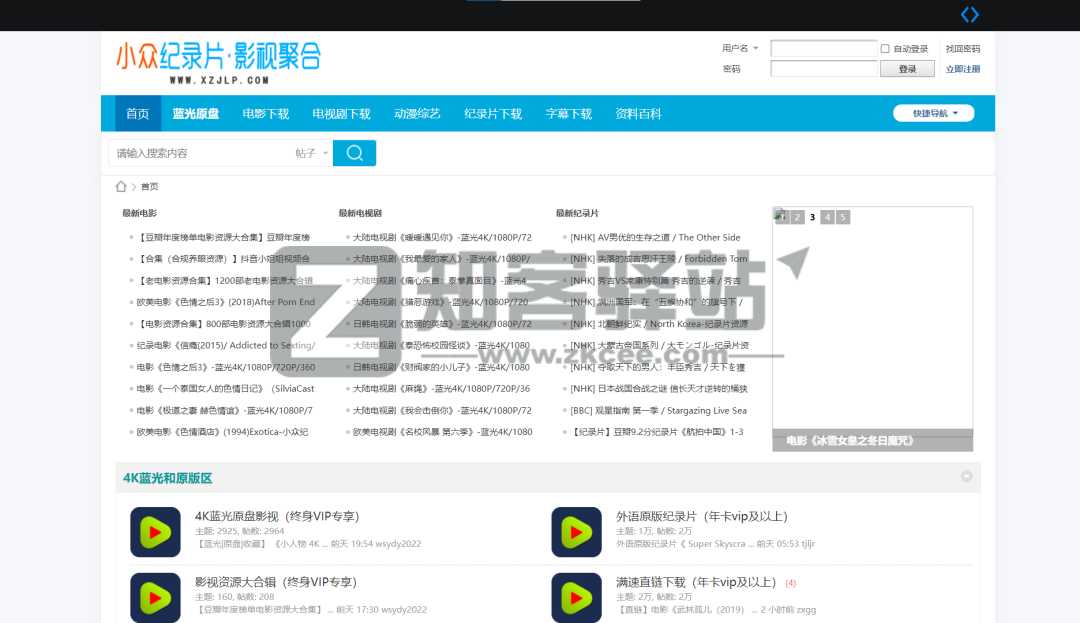This screenshot has width=1080, height=623.
Task: Click the home icon in the breadcrumb
Action: pos(121,186)
